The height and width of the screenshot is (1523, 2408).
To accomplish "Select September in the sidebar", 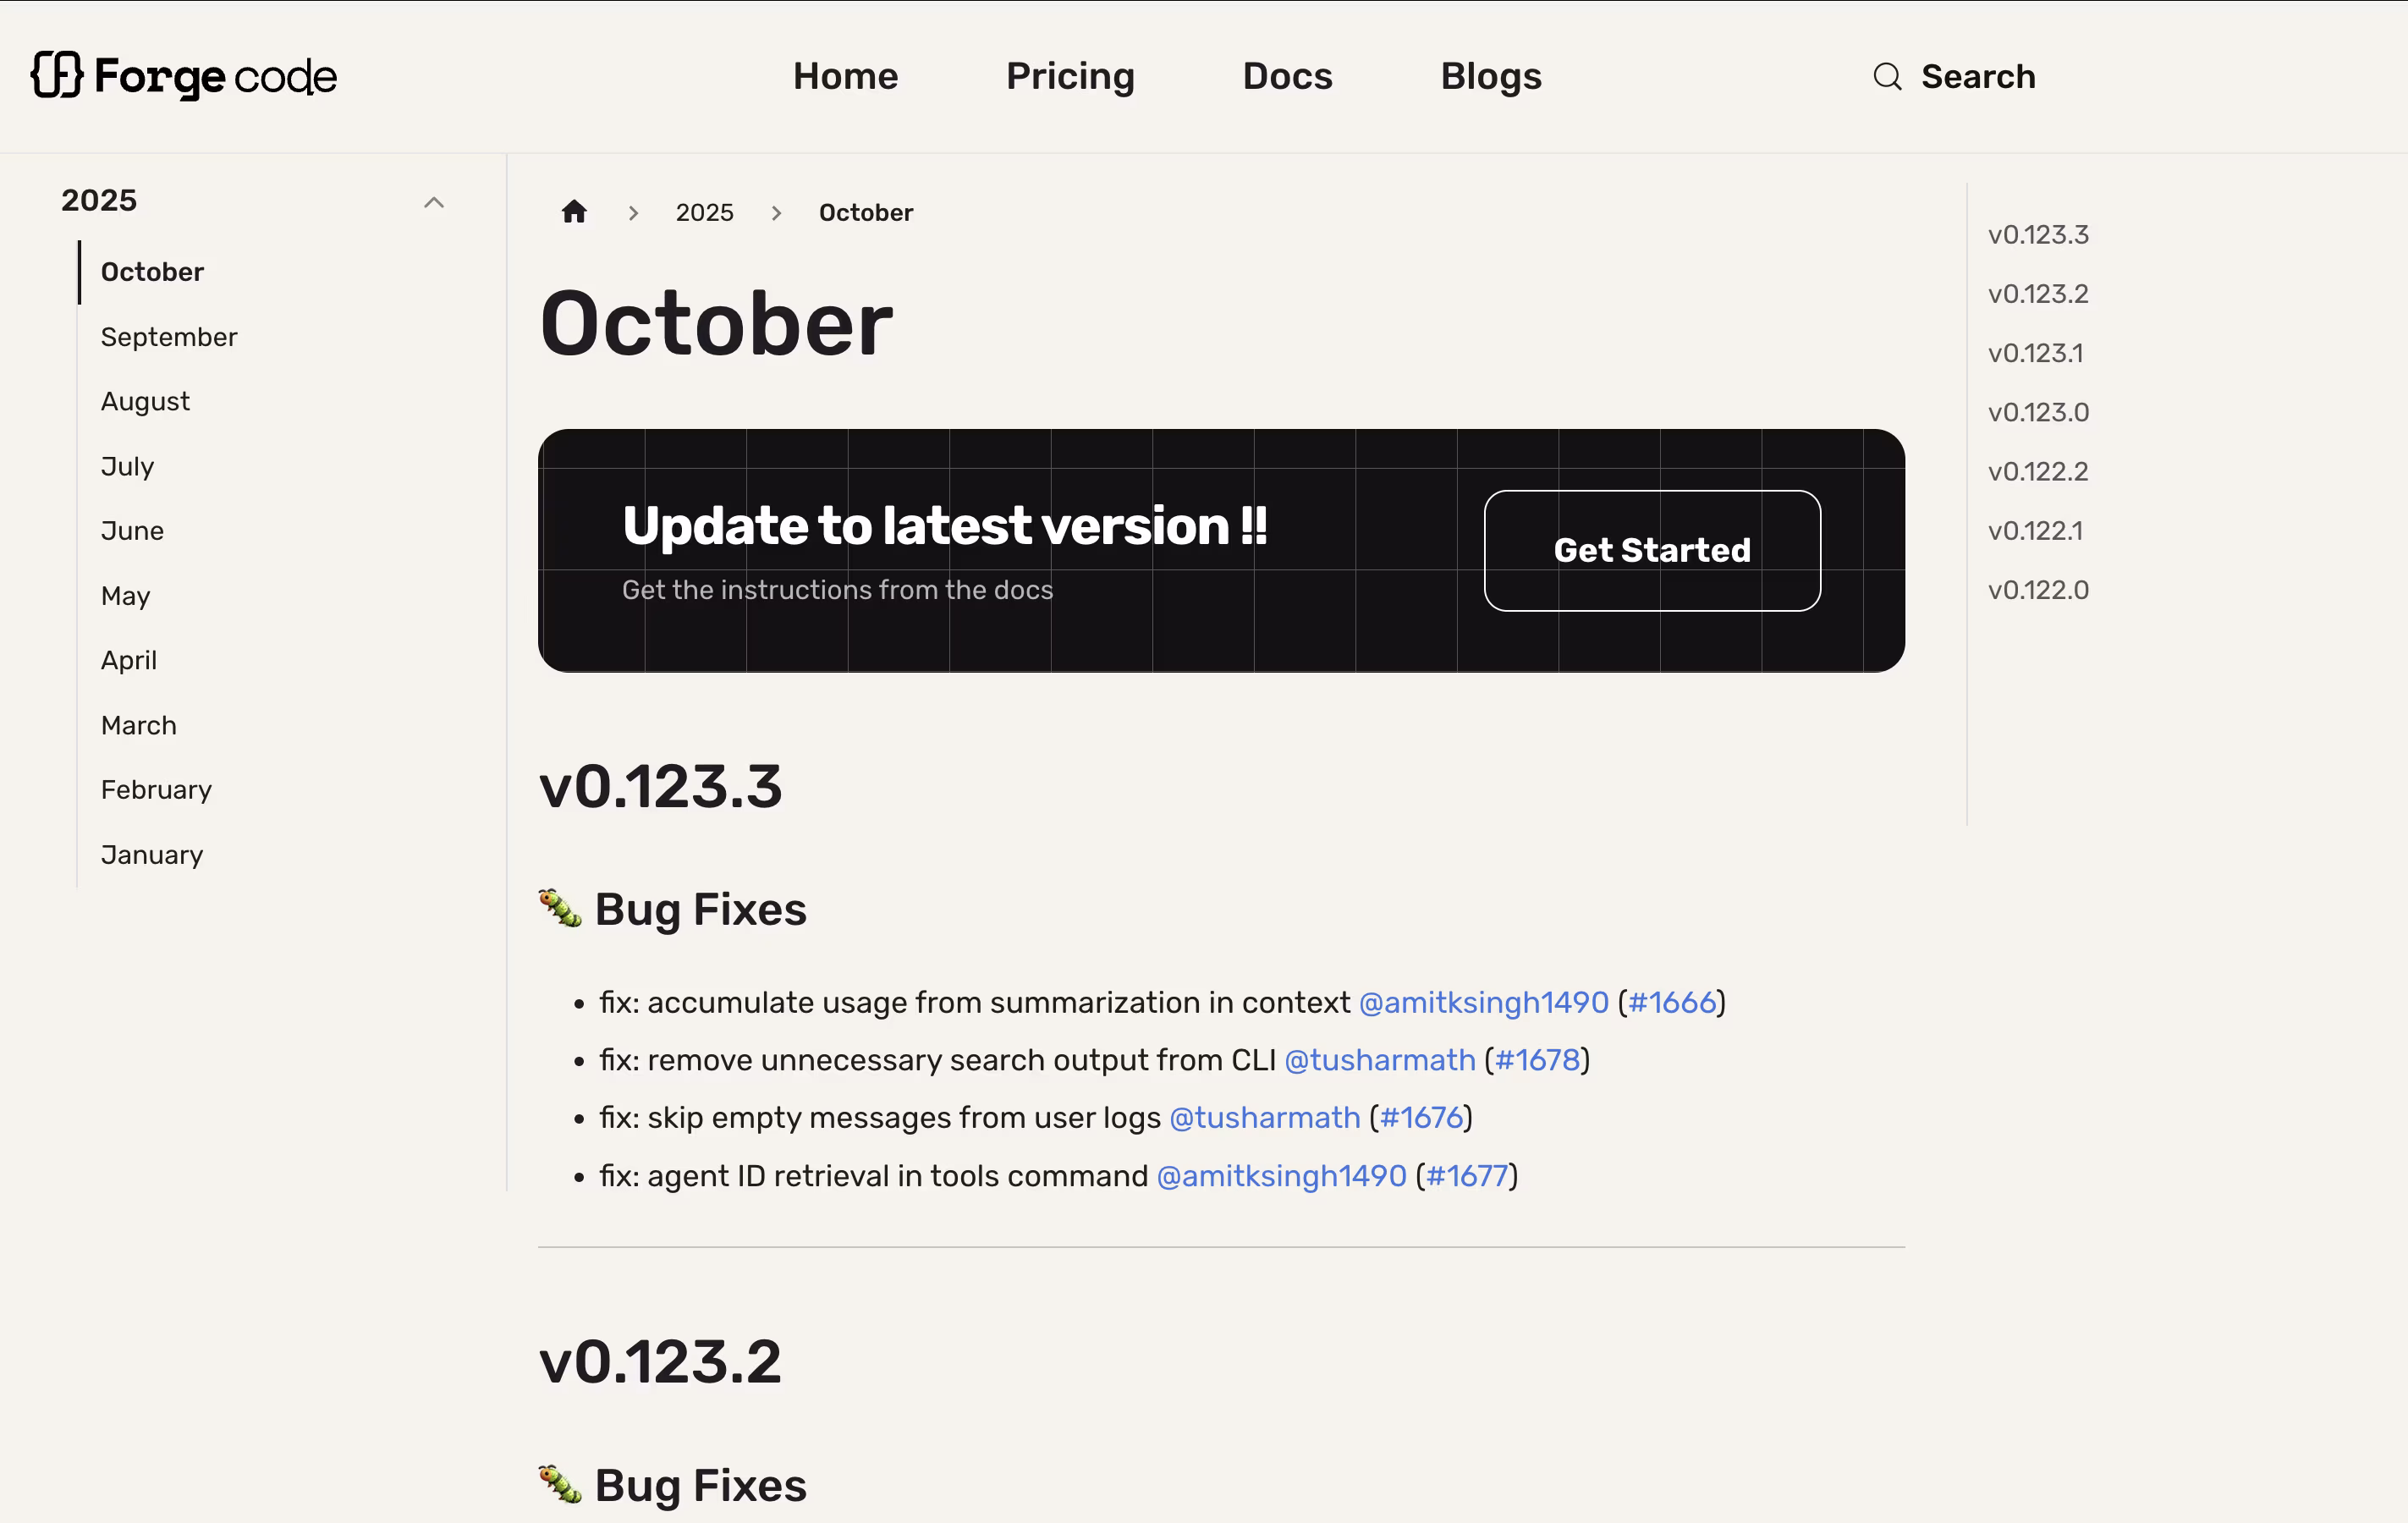I will point(169,337).
